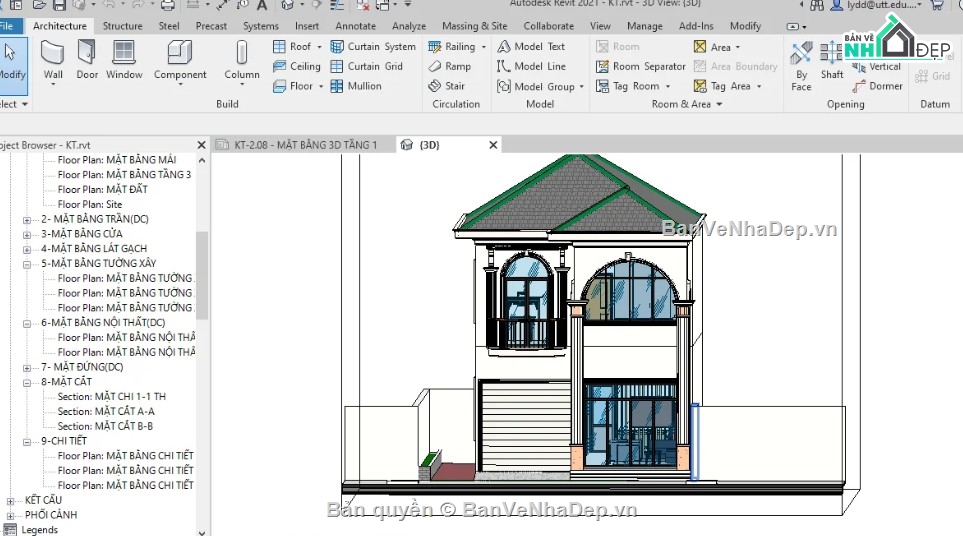Switch to the Massing & Site tab

point(475,26)
